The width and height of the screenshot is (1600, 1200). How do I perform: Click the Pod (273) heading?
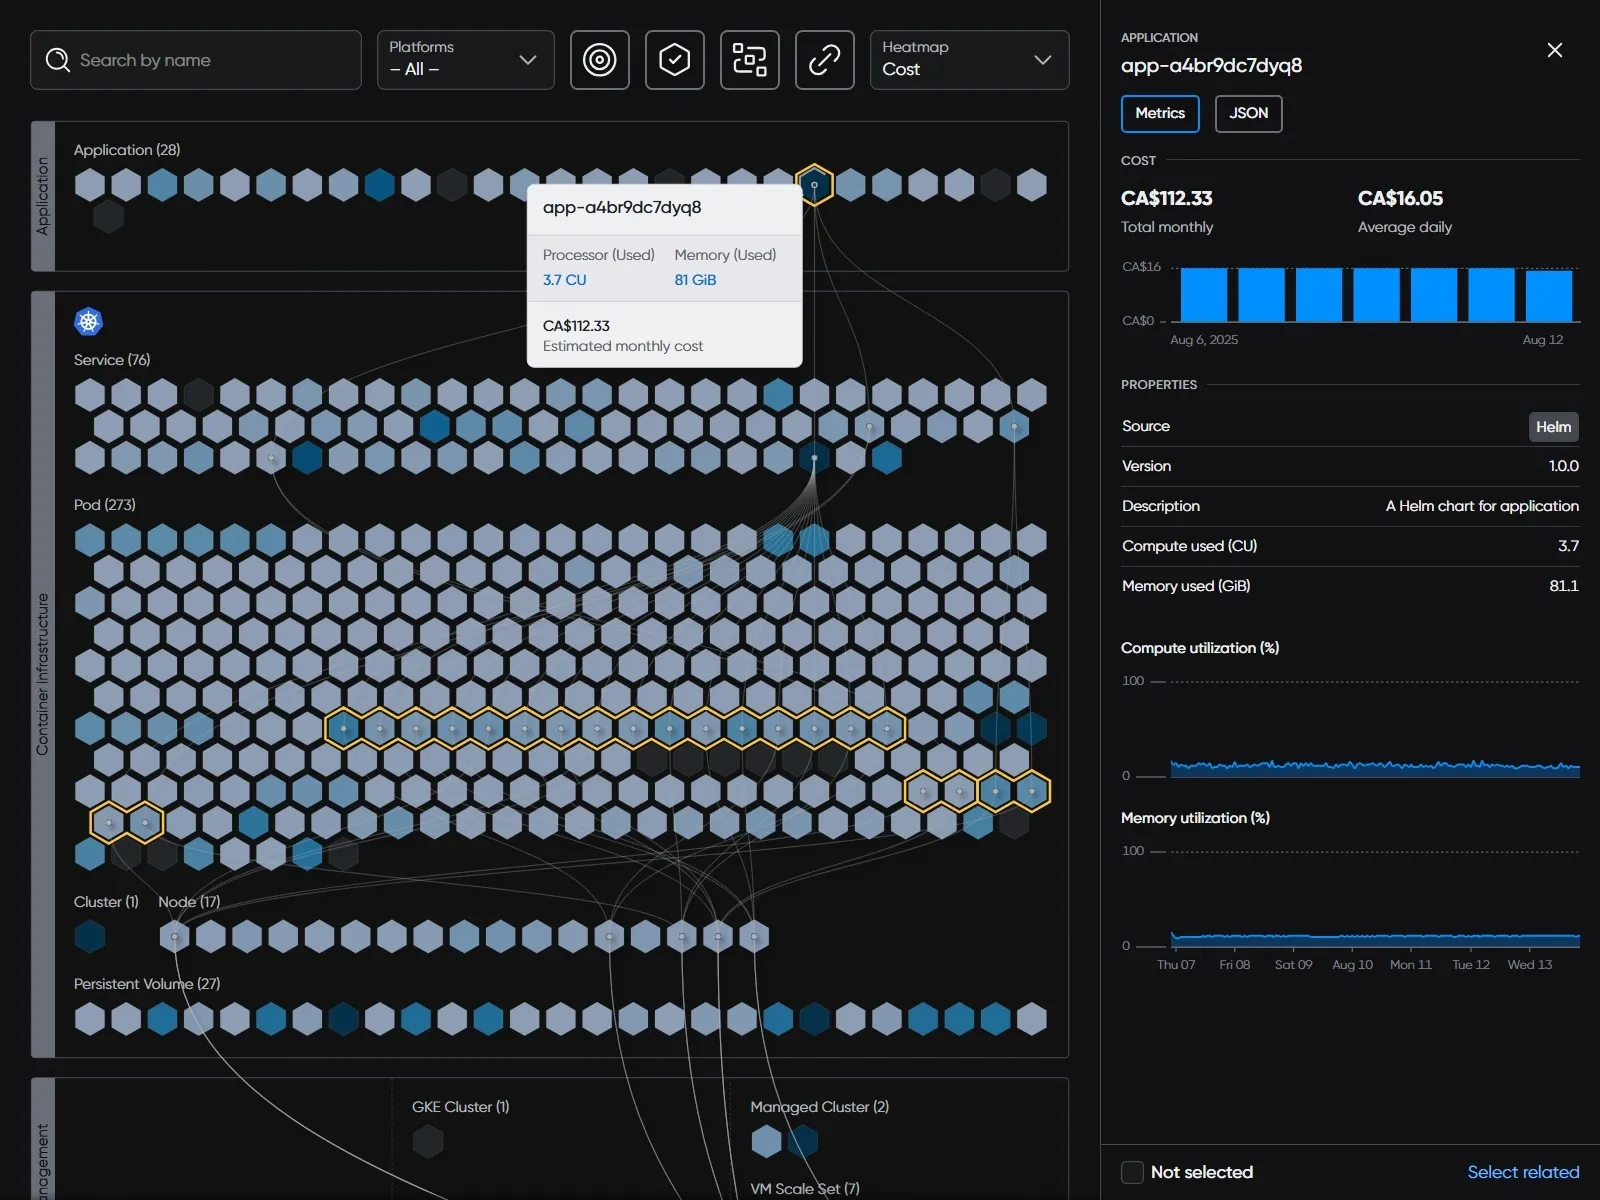(x=105, y=505)
